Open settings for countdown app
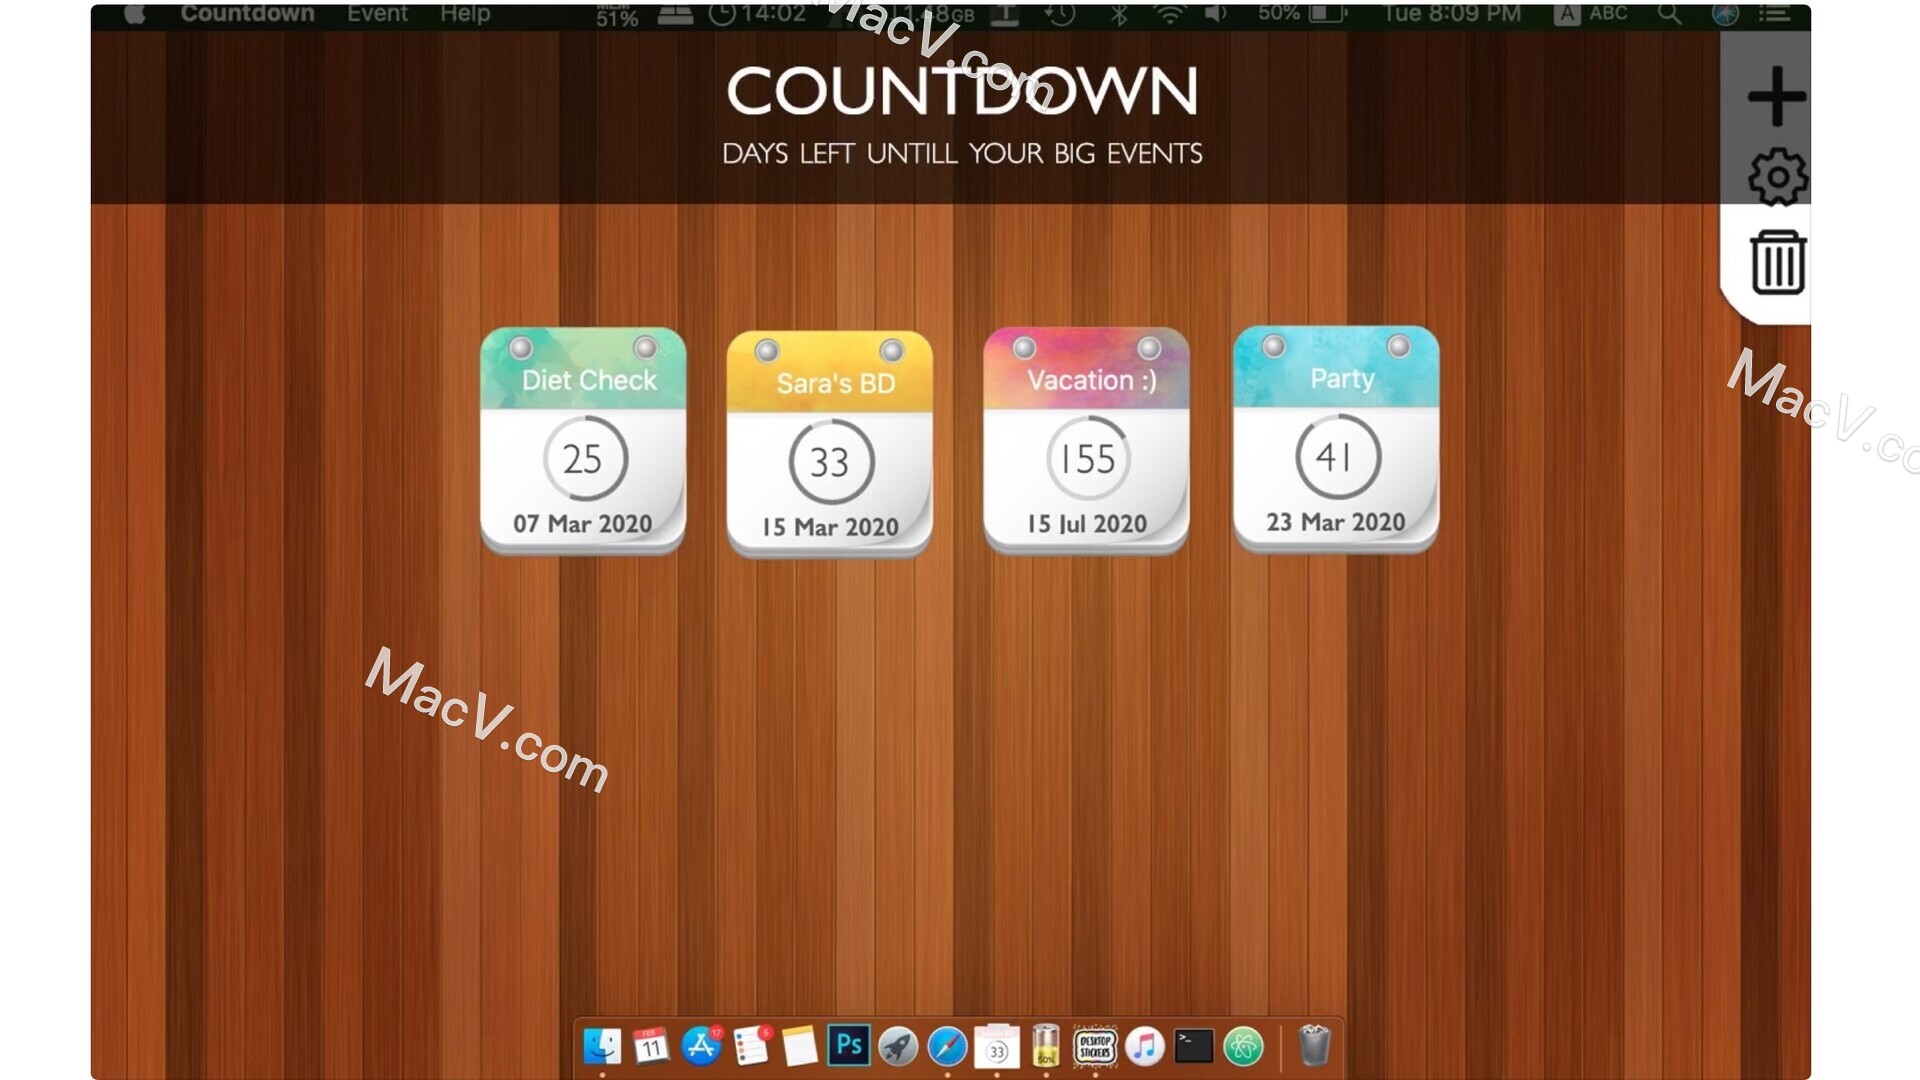 tap(1776, 173)
